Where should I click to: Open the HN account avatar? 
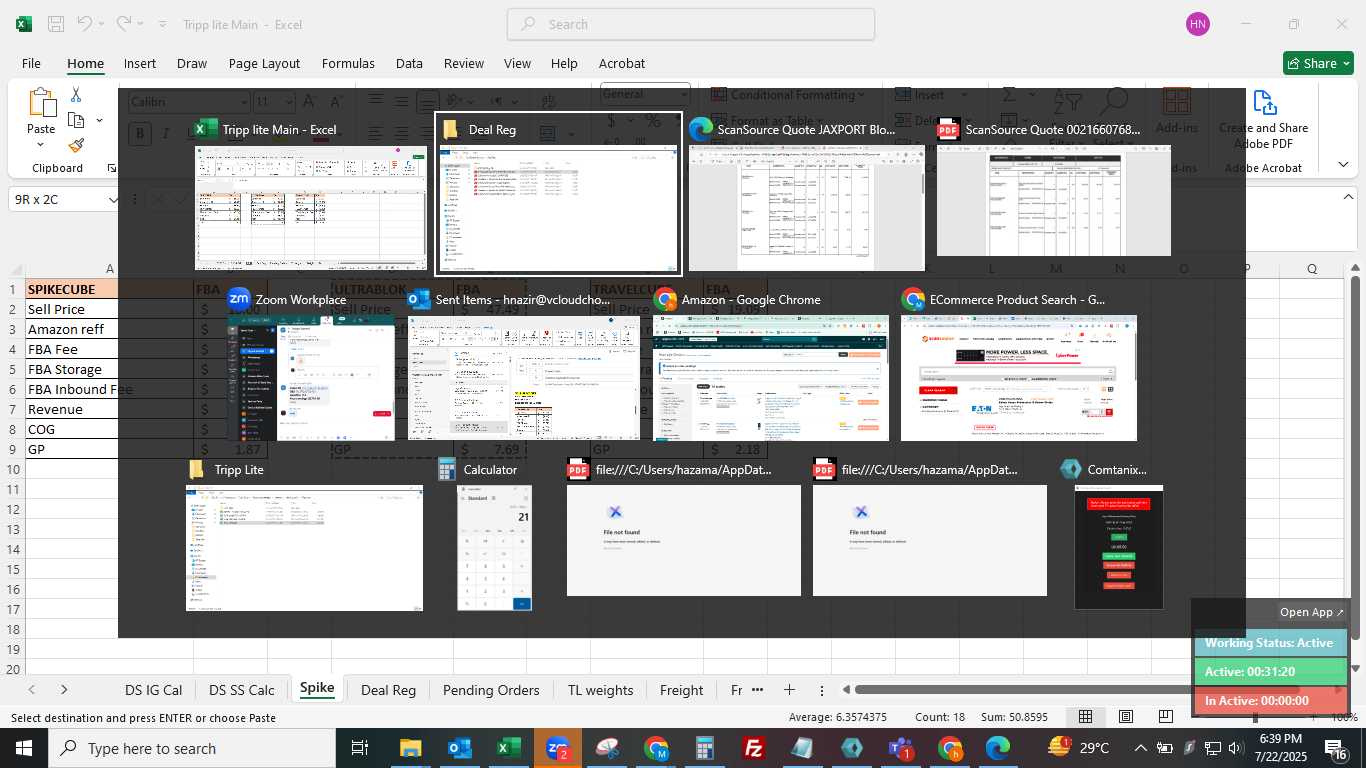[1197, 24]
